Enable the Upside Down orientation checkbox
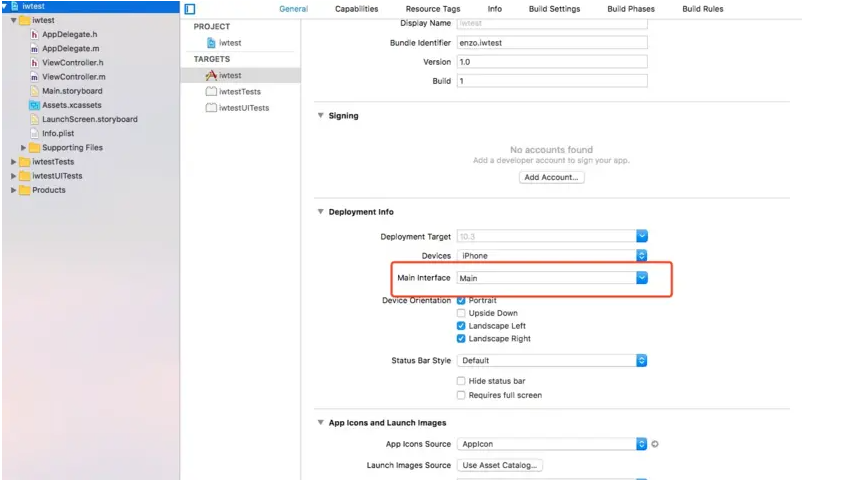Image resolution: width=852 pixels, height=482 pixels. (461, 313)
